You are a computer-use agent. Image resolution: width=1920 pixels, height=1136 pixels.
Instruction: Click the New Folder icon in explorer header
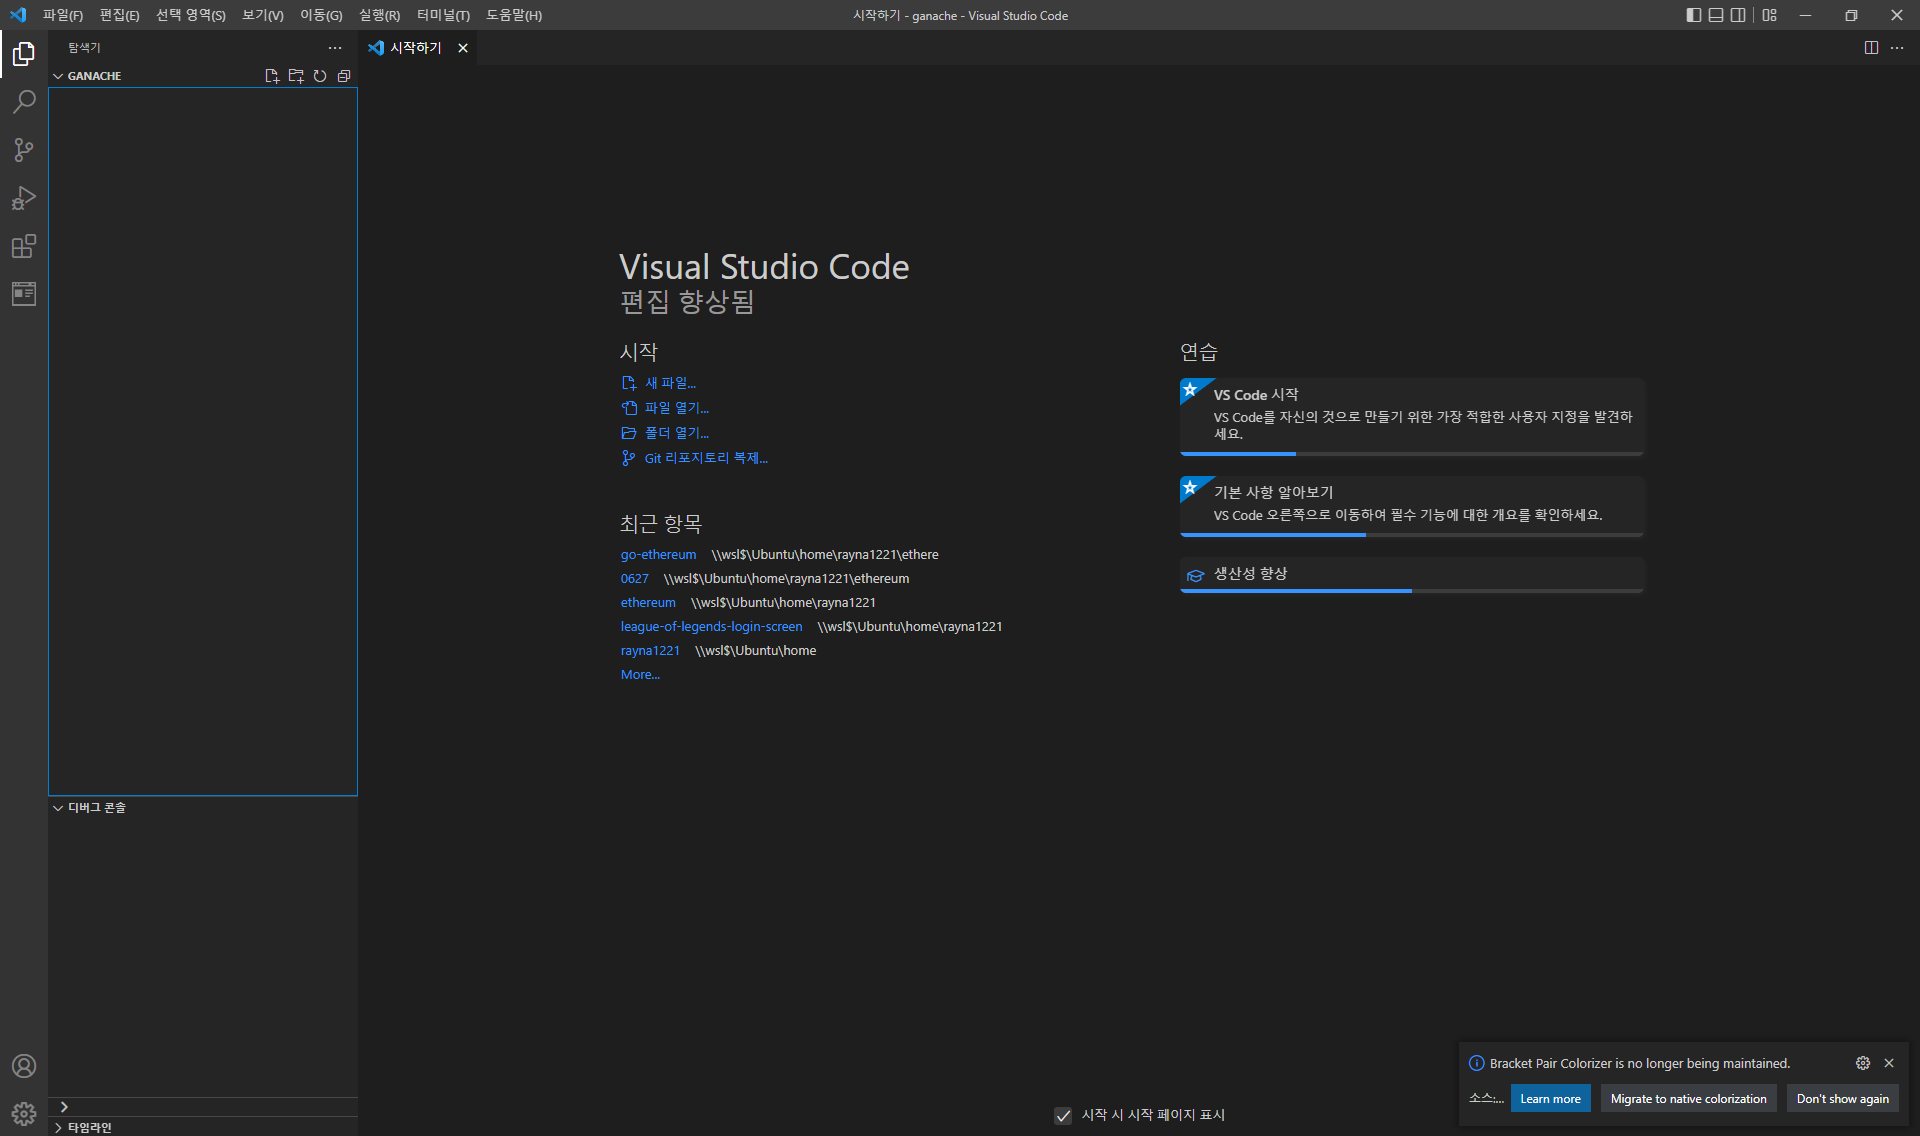pos(296,76)
